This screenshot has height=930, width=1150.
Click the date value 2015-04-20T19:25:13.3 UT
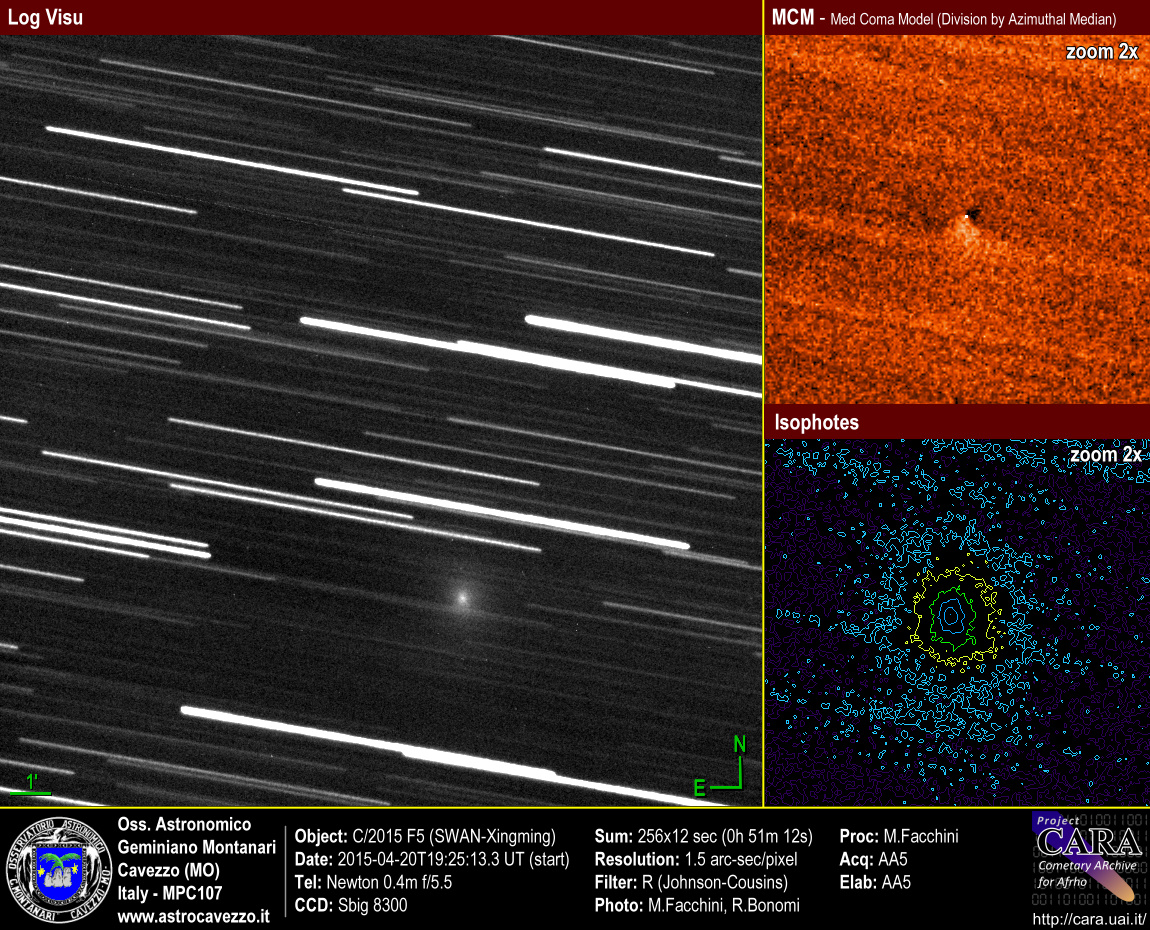[453, 859]
